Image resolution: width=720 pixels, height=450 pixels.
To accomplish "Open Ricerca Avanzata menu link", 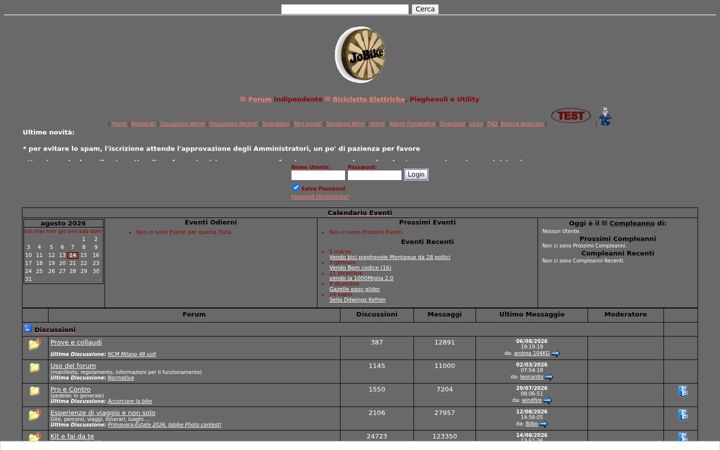I will (x=522, y=124).
